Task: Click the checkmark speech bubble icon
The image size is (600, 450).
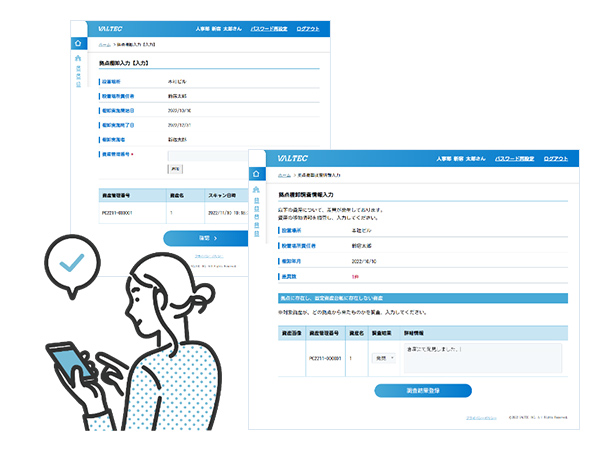Action: coord(71,263)
